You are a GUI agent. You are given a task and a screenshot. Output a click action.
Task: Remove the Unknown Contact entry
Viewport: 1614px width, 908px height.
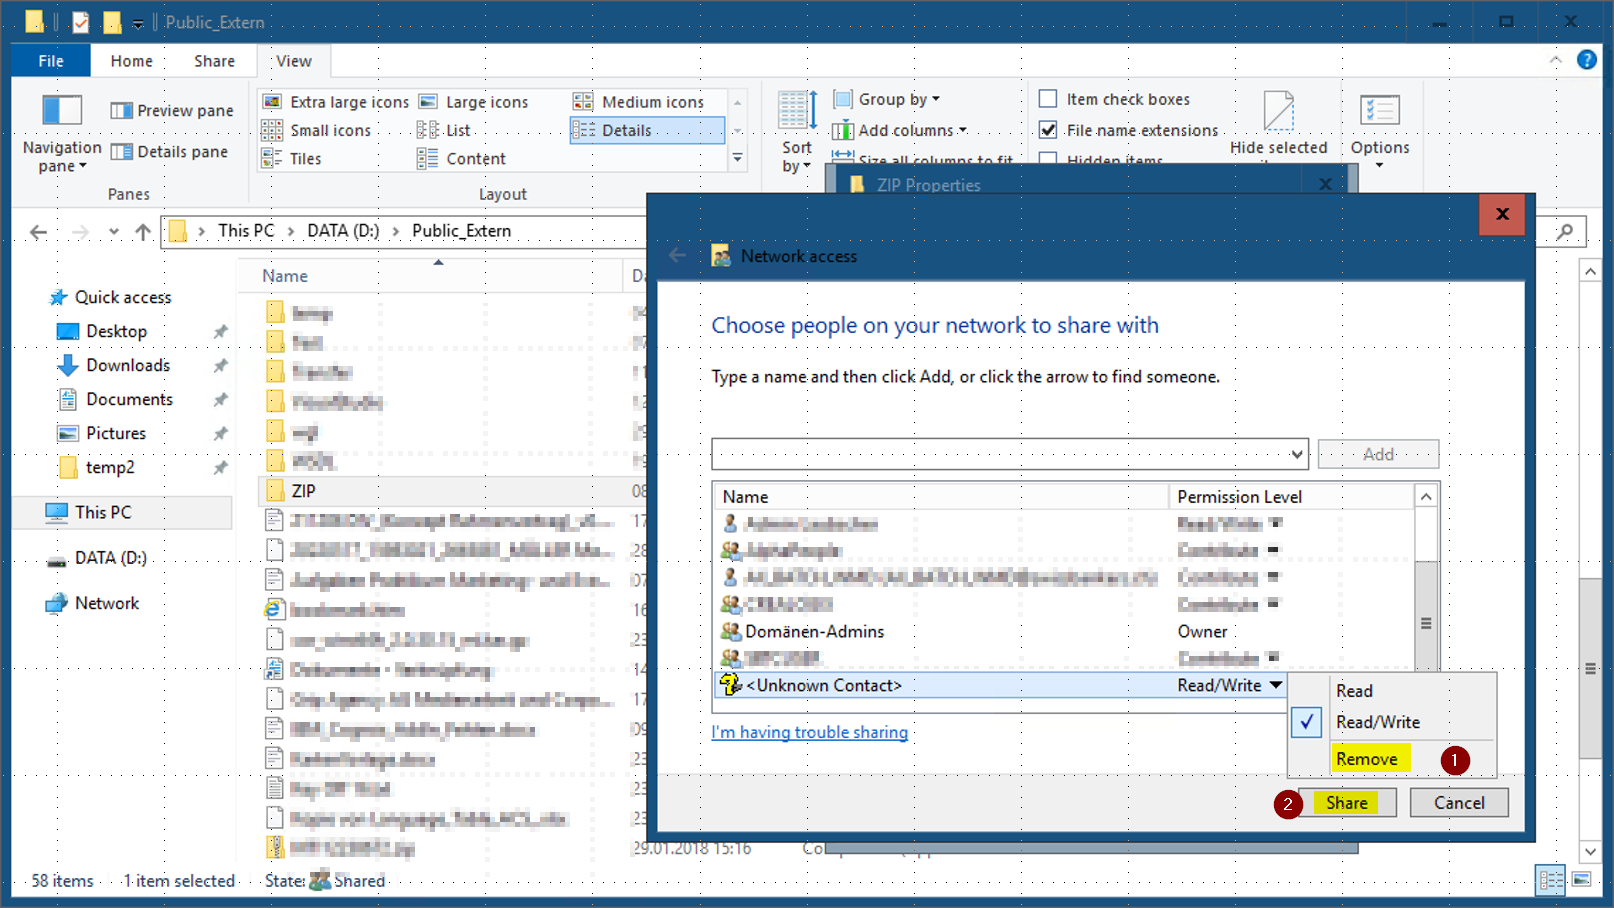tap(1367, 759)
